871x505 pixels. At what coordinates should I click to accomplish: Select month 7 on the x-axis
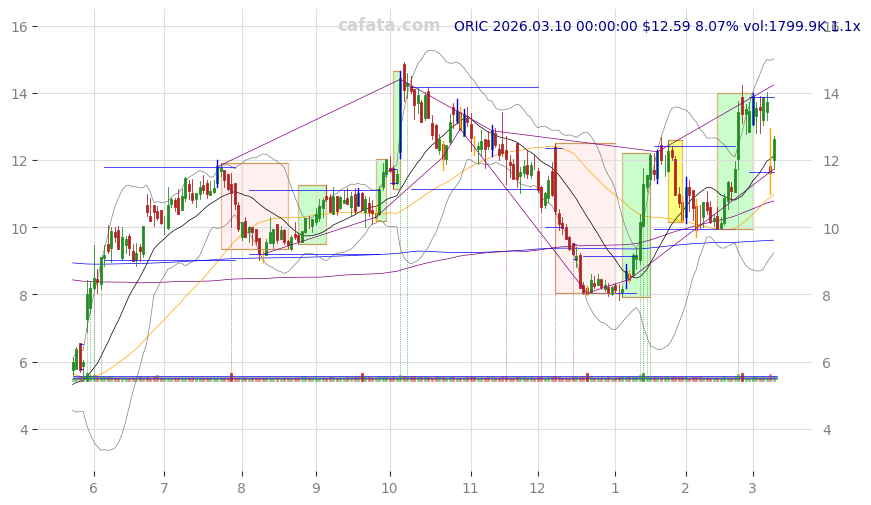pos(164,488)
